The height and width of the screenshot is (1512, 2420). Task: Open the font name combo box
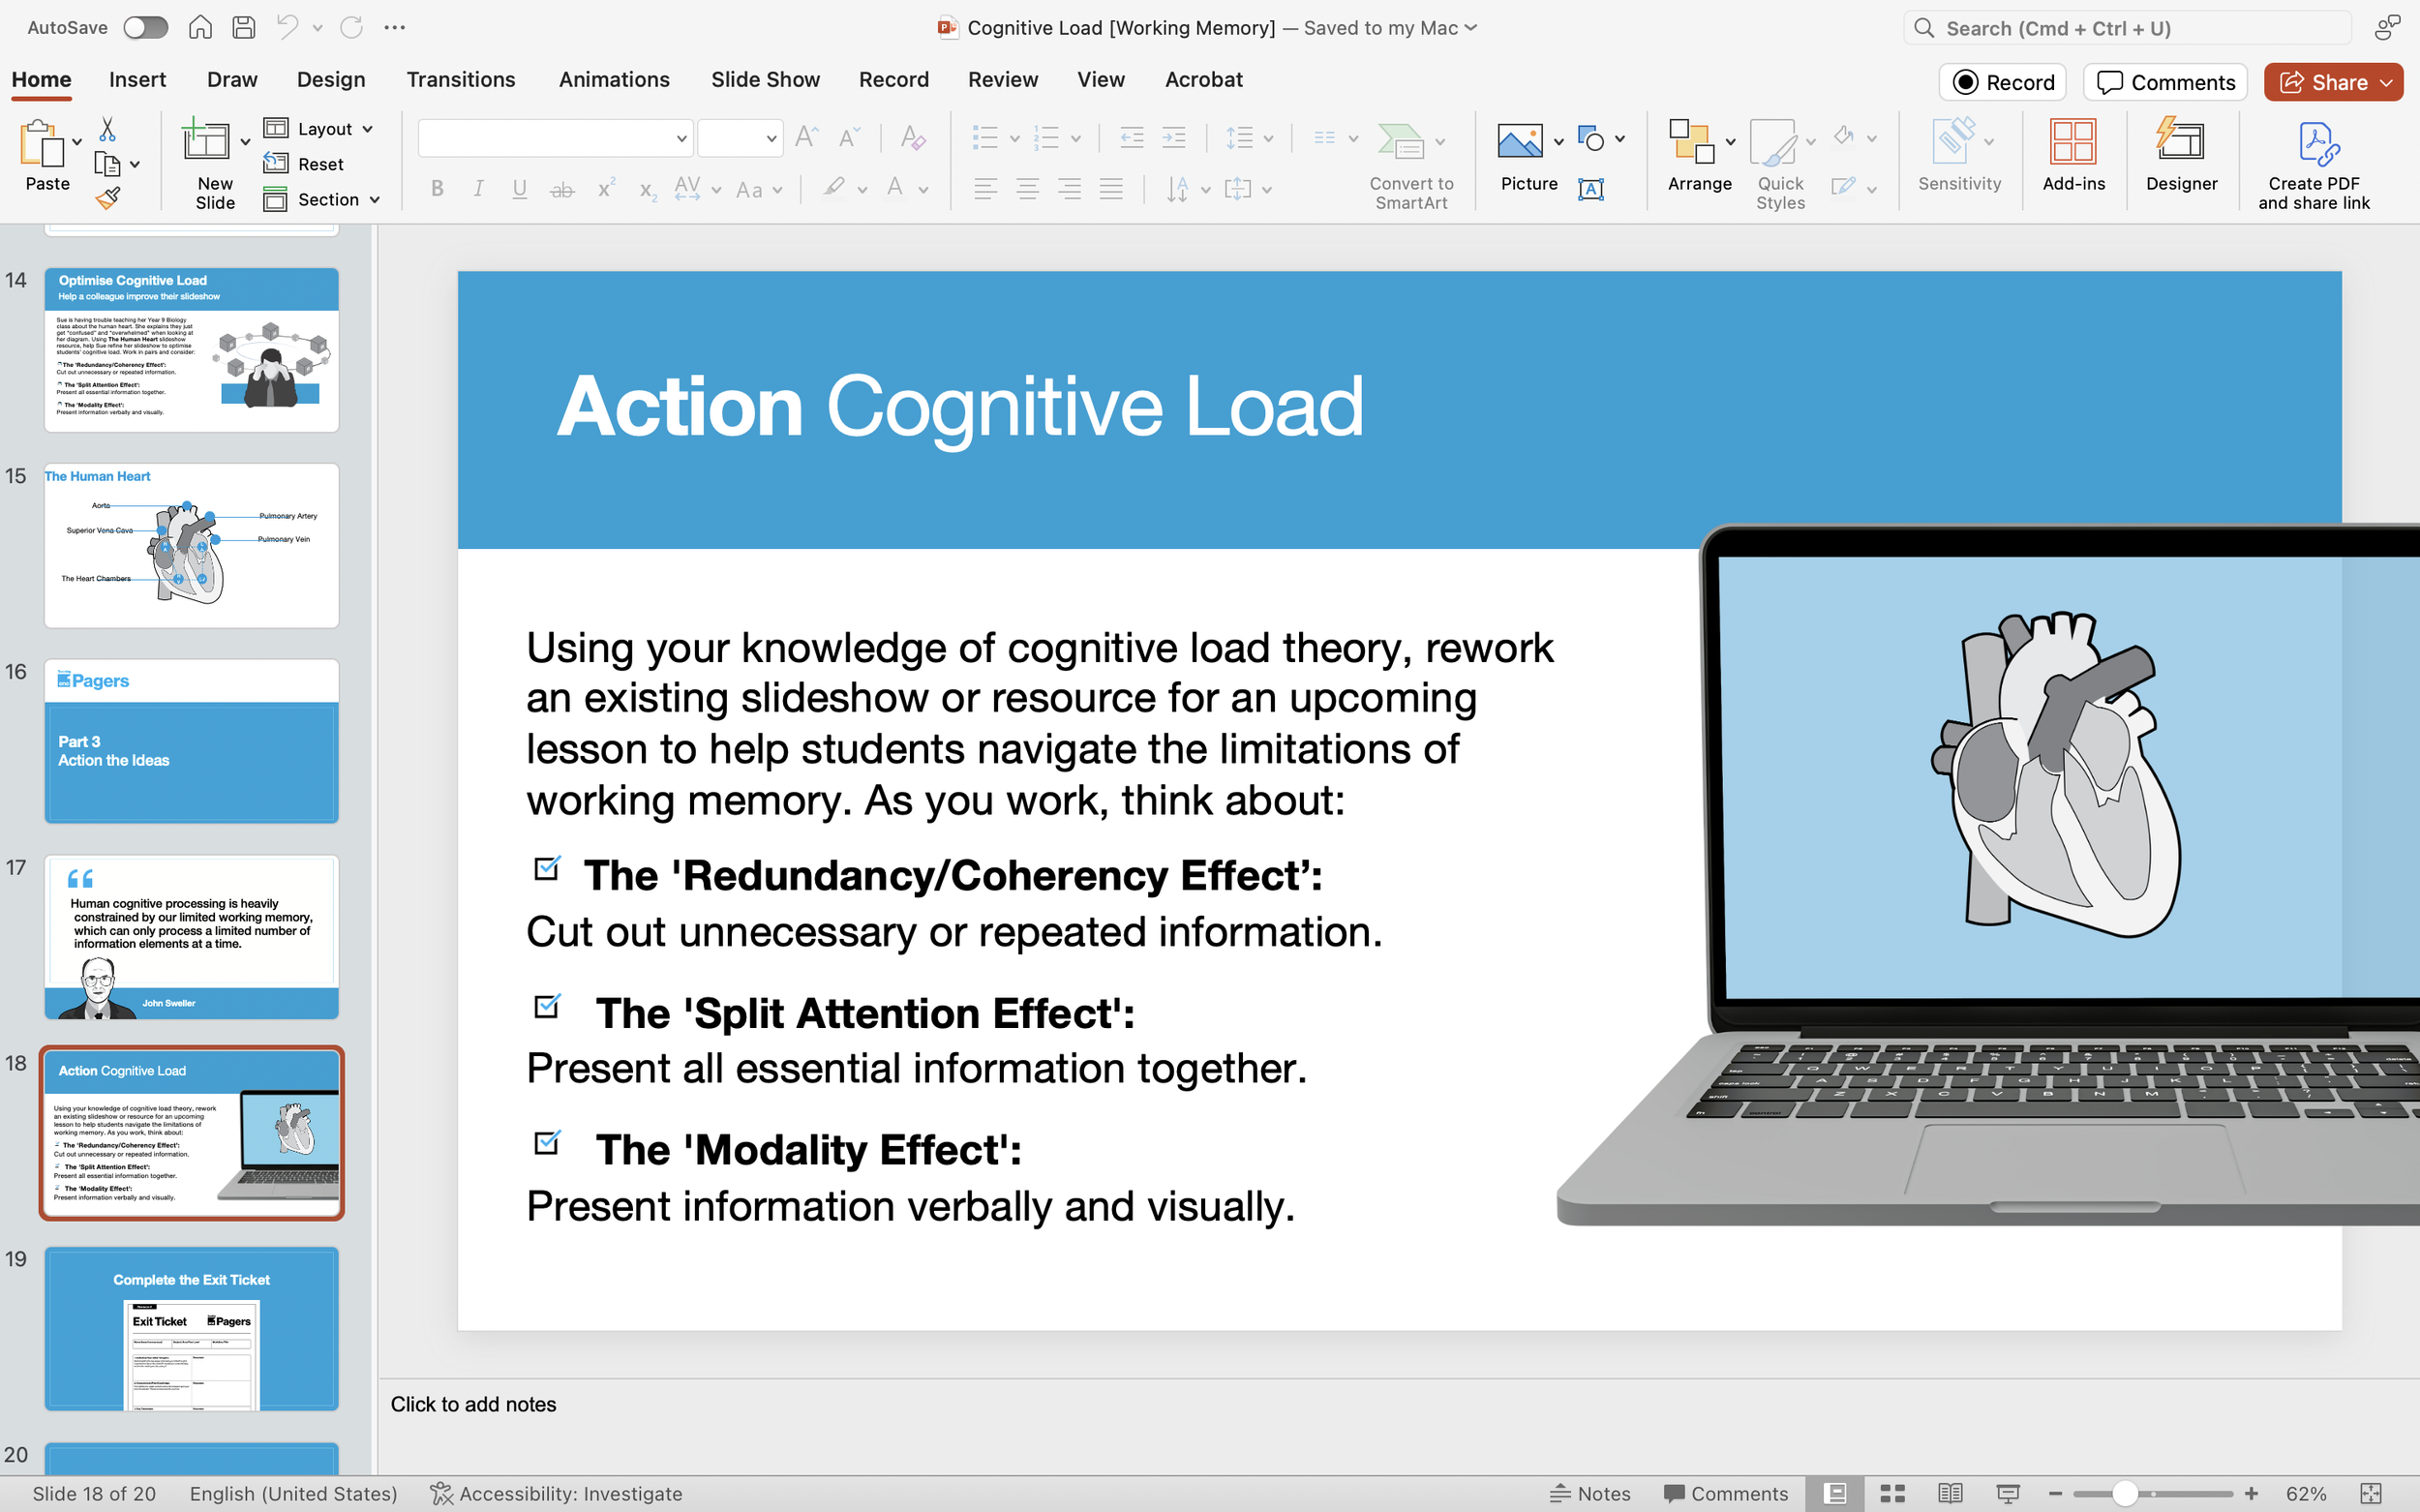pyautogui.click(x=555, y=138)
